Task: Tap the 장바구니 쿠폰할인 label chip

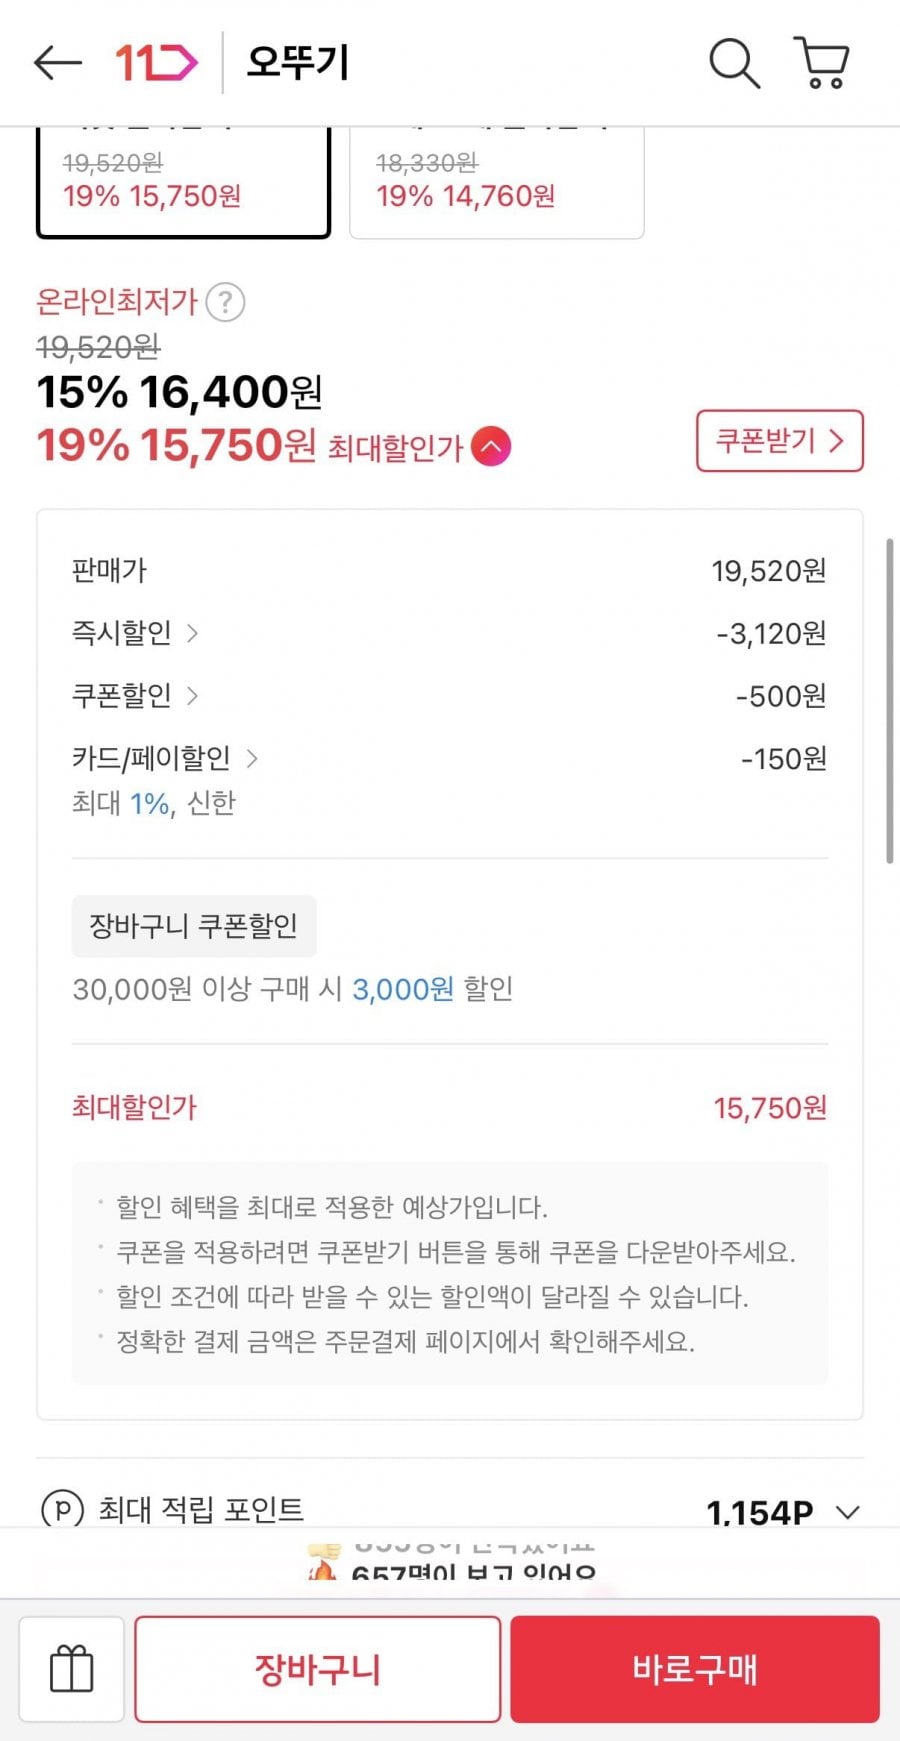Action: (194, 926)
